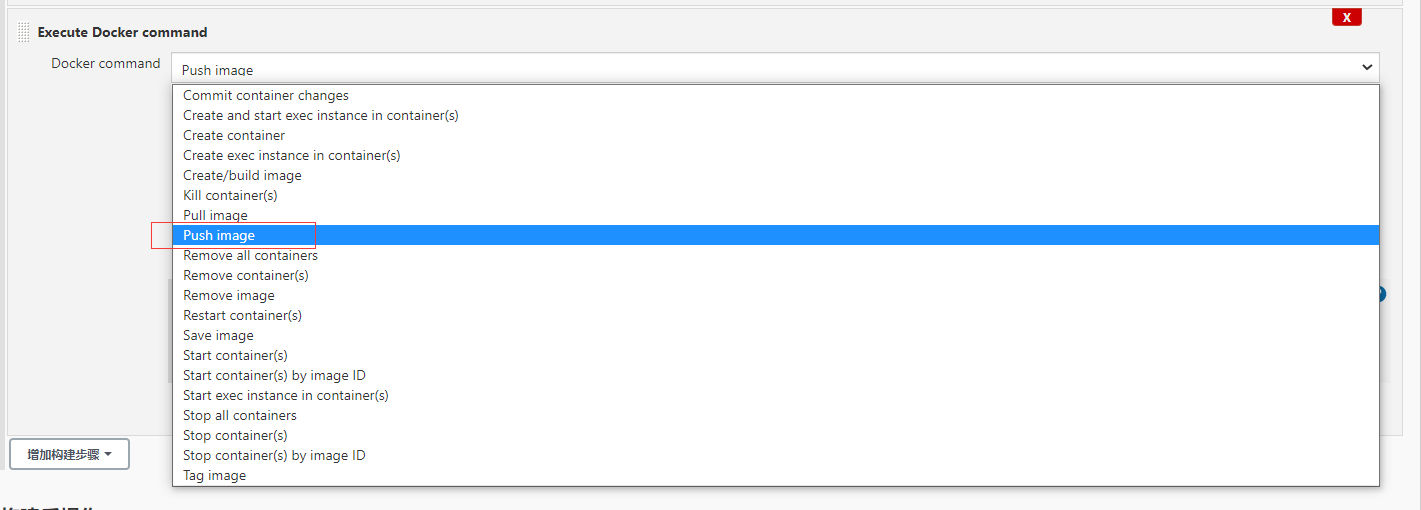Open the 增加构建步骤 dropdown button
The image size is (1421, 510).
click(69, 454)
